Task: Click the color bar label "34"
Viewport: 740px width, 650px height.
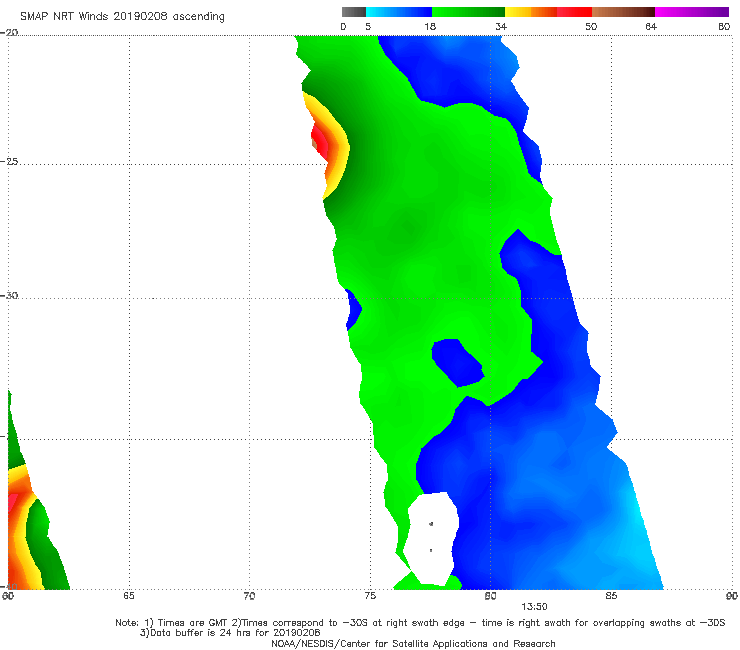Action: [x=501, y=26]
